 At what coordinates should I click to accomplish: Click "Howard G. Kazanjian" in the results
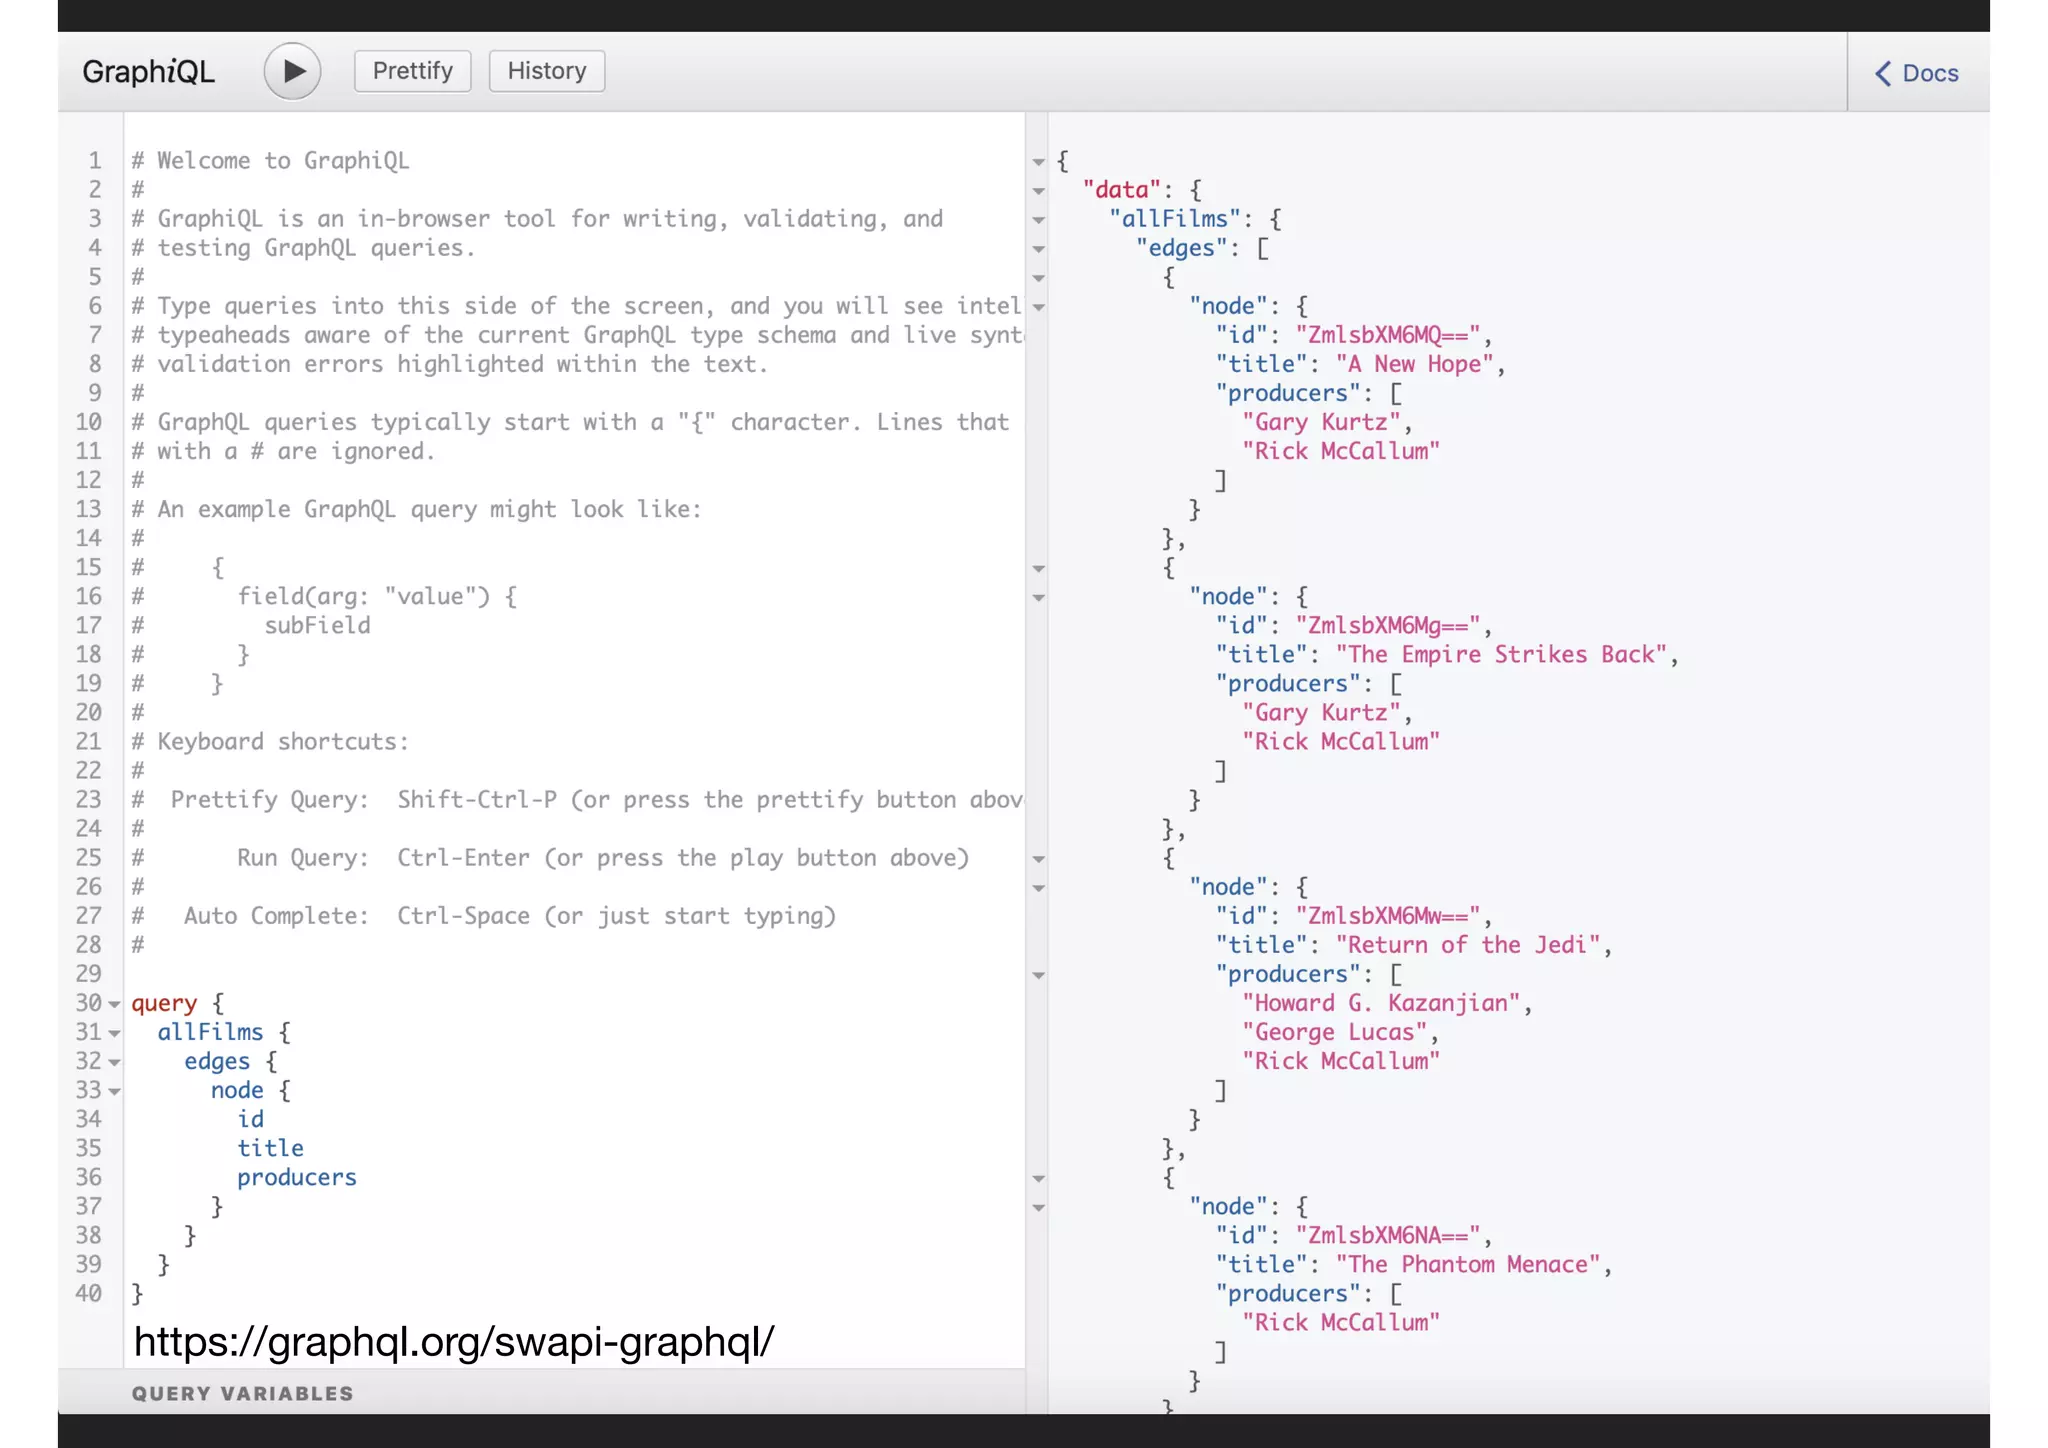click(1381, 1003)
